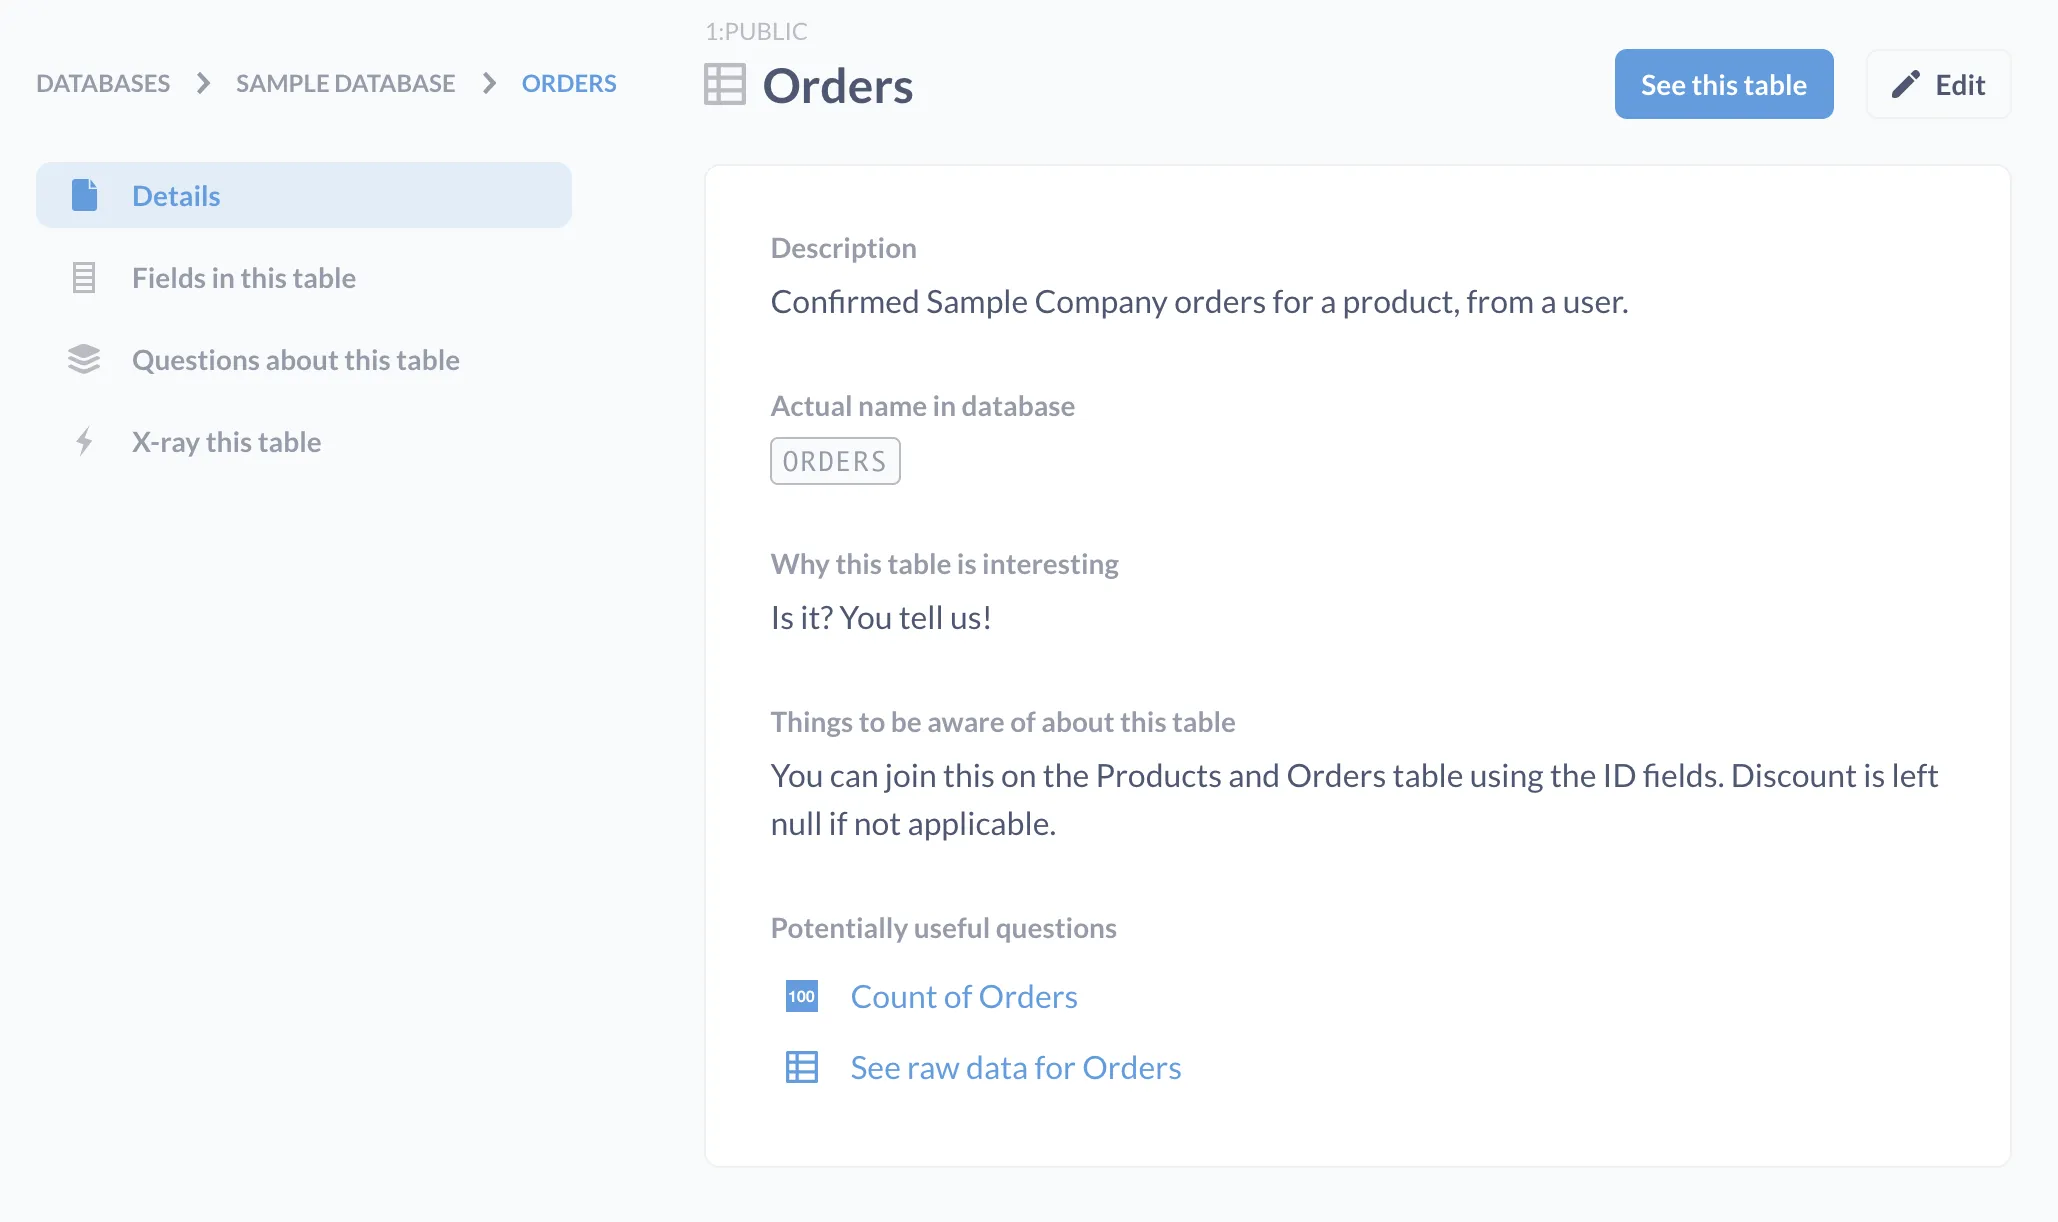Click the Details panel icon
Viewport: 2058px width, 1222px height.
(x=83, y=193)
